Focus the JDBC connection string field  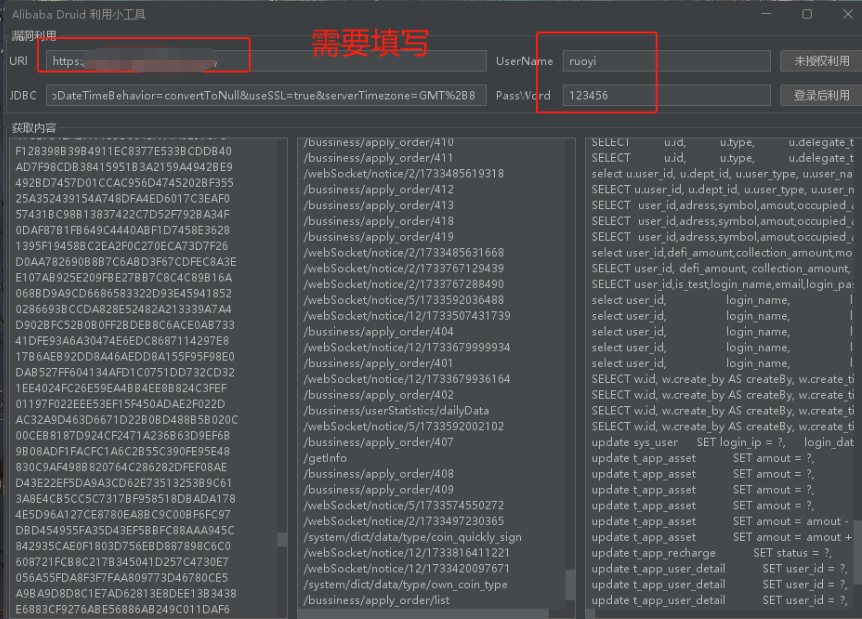(x=266, y=95)
